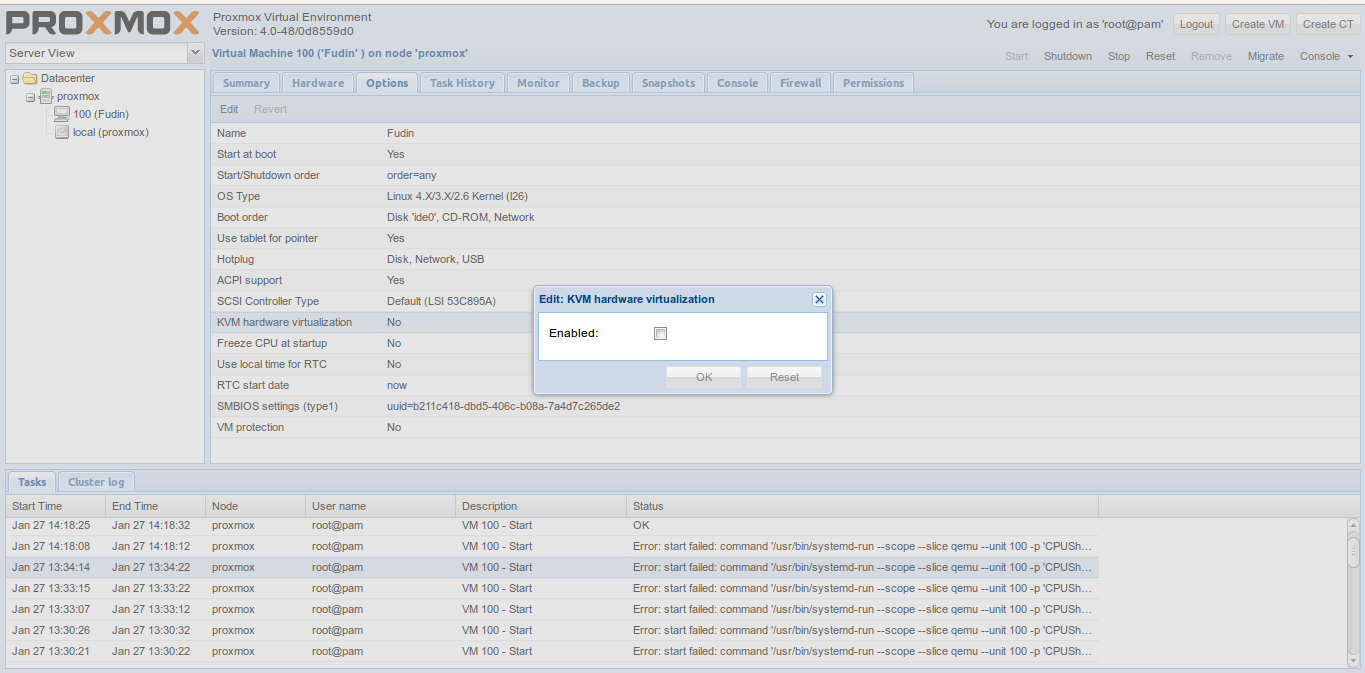Open the Backup tab
This screenshot has height=673, width=1365.
click(601, 83)
